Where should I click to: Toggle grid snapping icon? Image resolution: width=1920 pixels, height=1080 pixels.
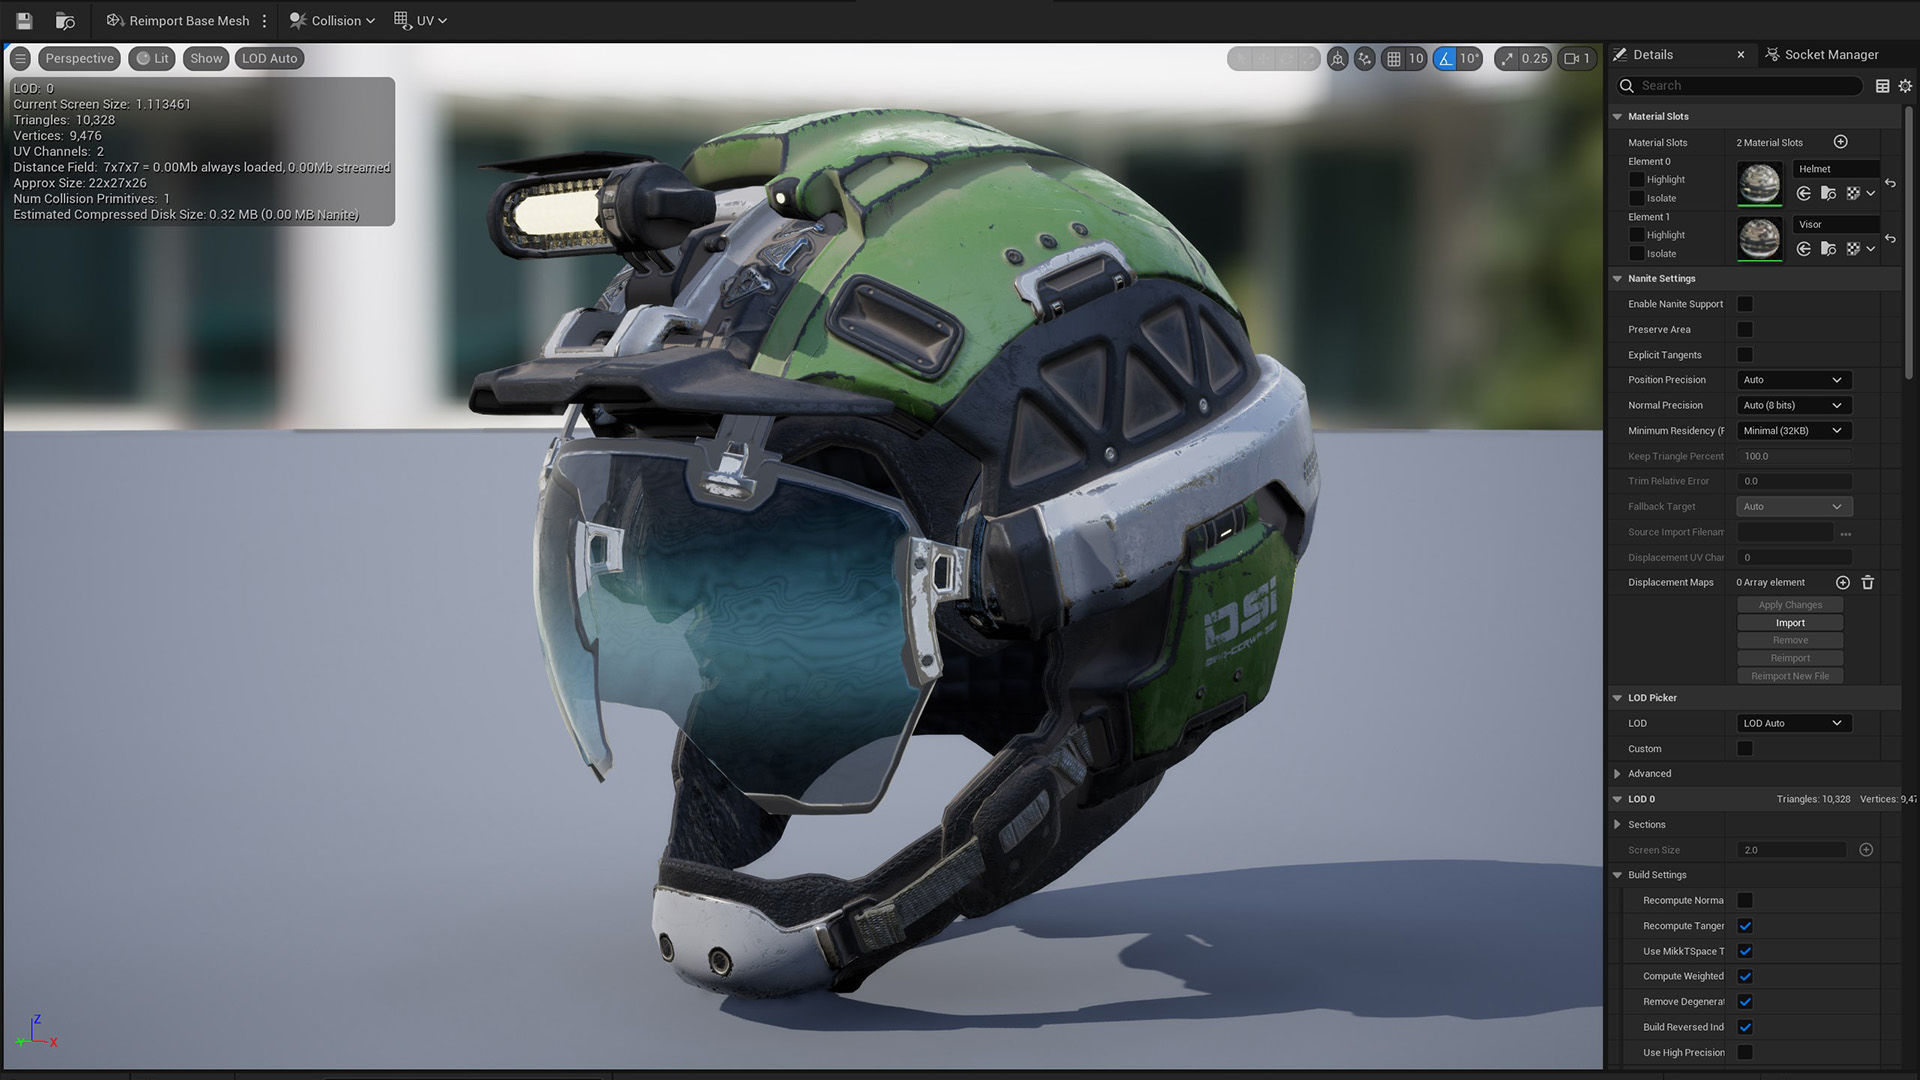coord(1393,58)
